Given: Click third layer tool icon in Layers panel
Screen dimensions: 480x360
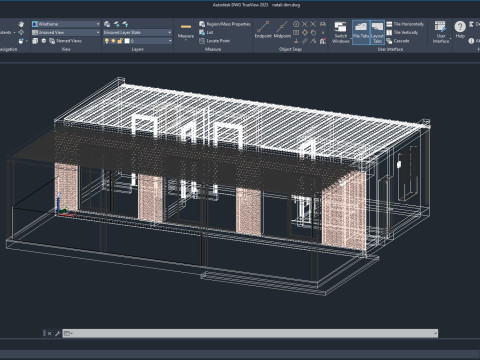Looking at the screenshot, I should (125, 24).
